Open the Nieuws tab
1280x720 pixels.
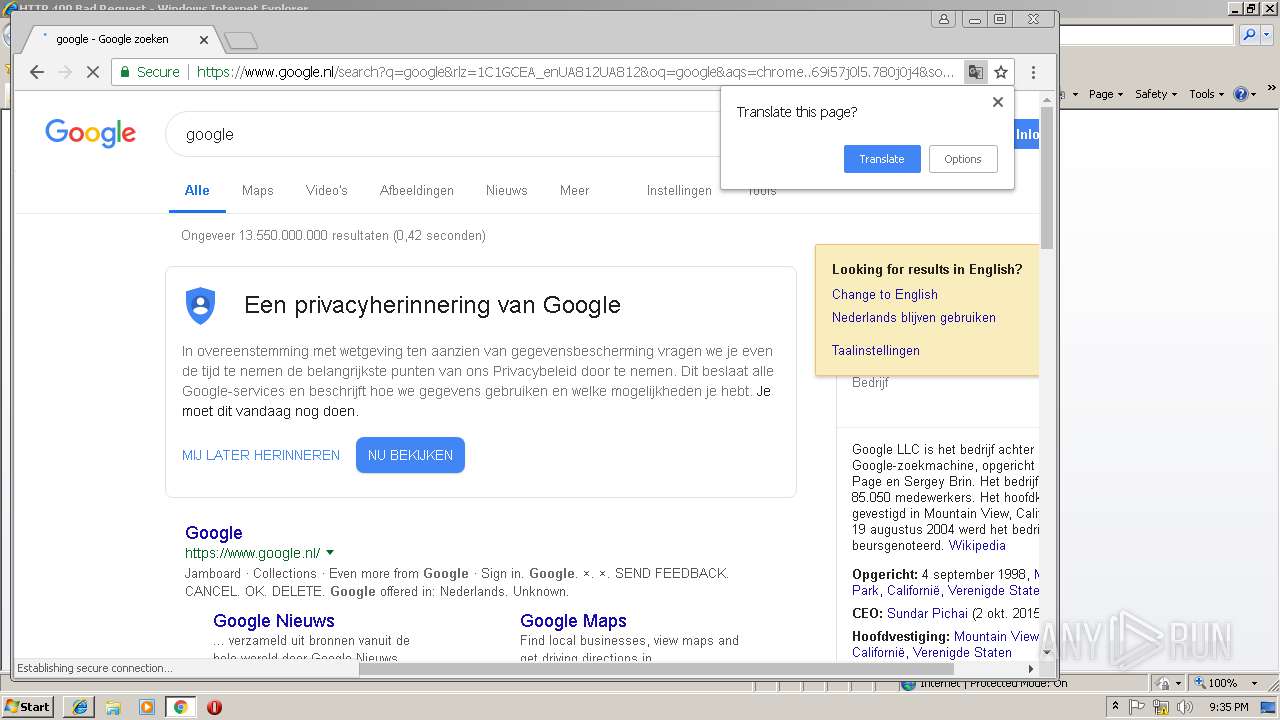[x=507, y=190]
